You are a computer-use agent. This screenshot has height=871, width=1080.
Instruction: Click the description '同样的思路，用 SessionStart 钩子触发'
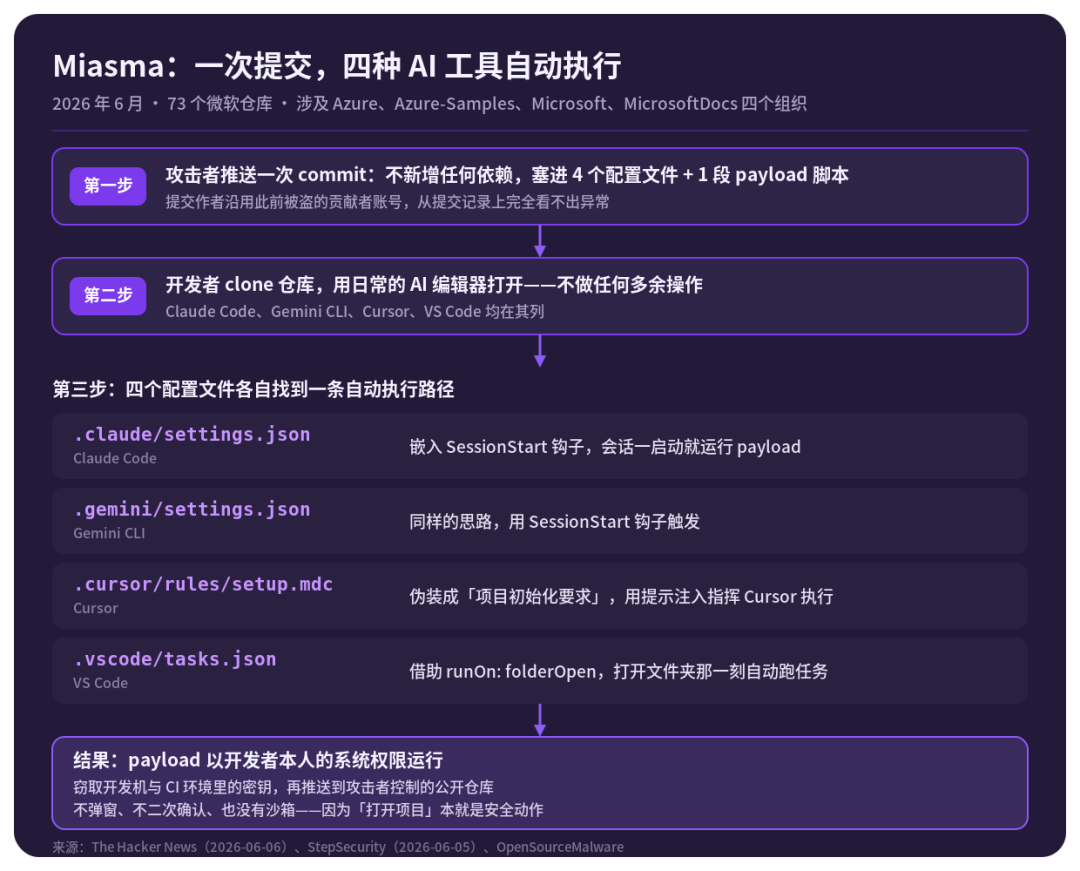pyautogui.click(x=554, y=522)
